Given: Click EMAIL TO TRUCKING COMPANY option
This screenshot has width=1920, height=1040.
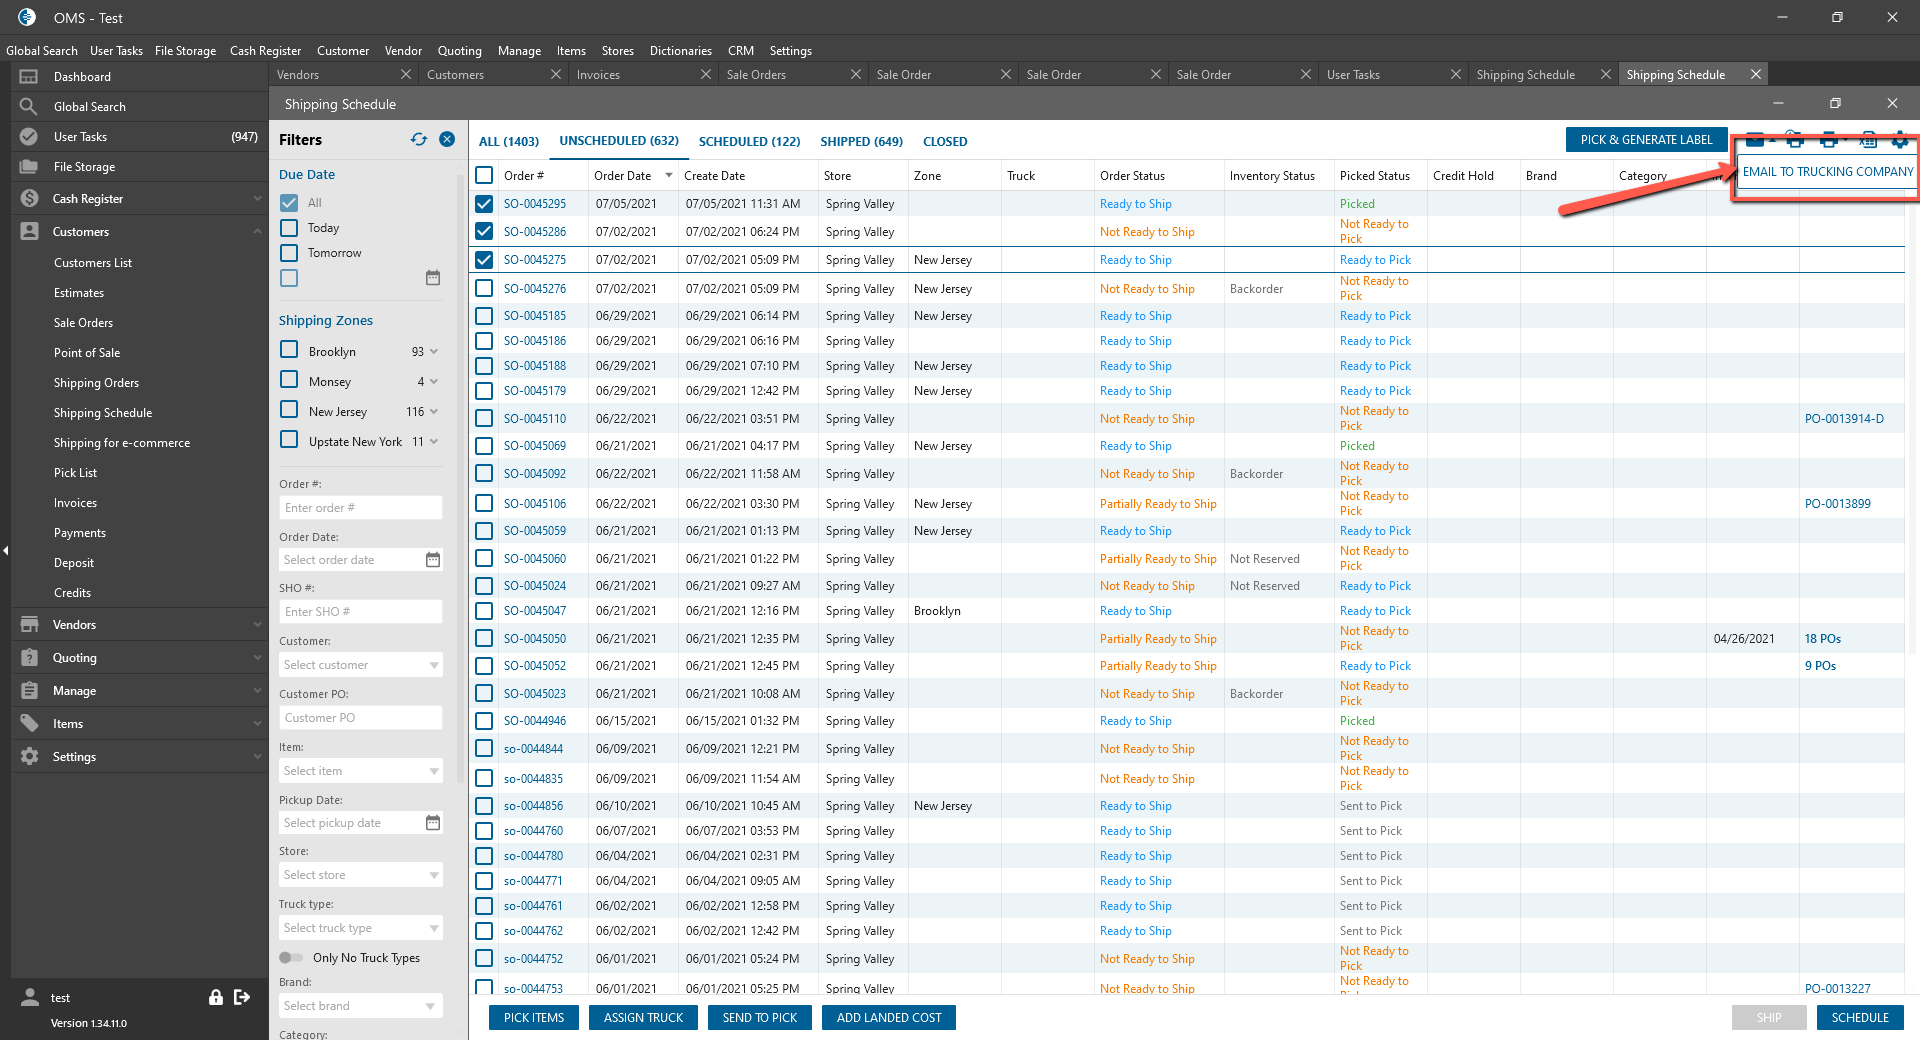Looking at the screenshot, I should point(1827,172).
